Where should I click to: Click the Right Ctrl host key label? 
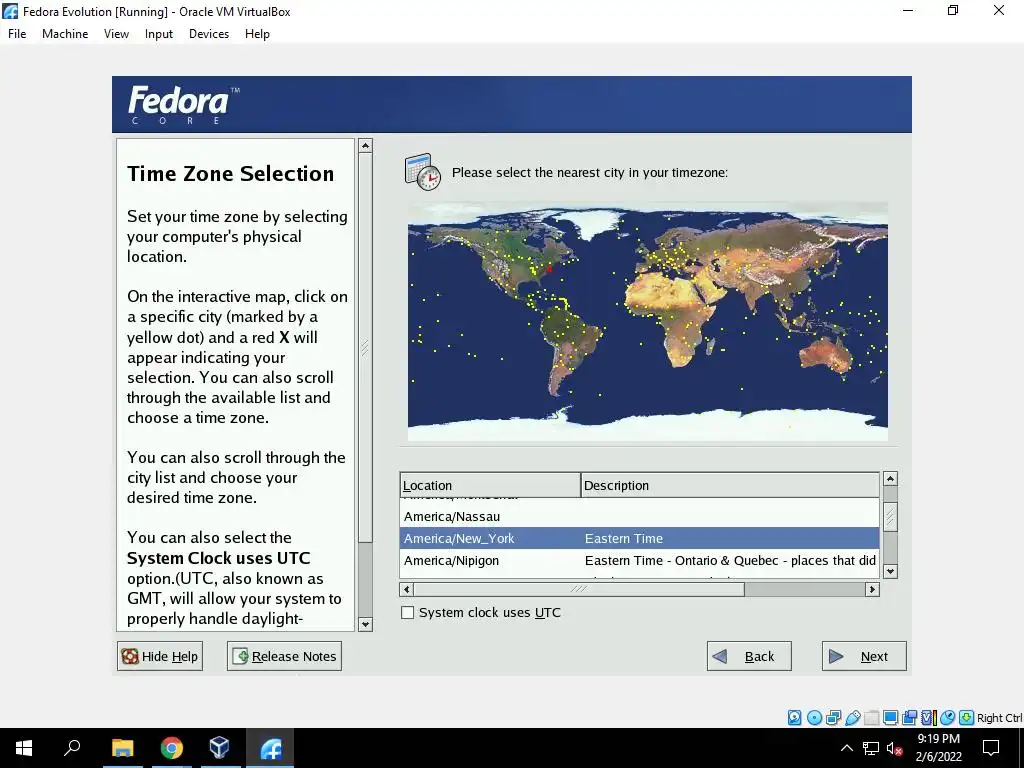1000,718
